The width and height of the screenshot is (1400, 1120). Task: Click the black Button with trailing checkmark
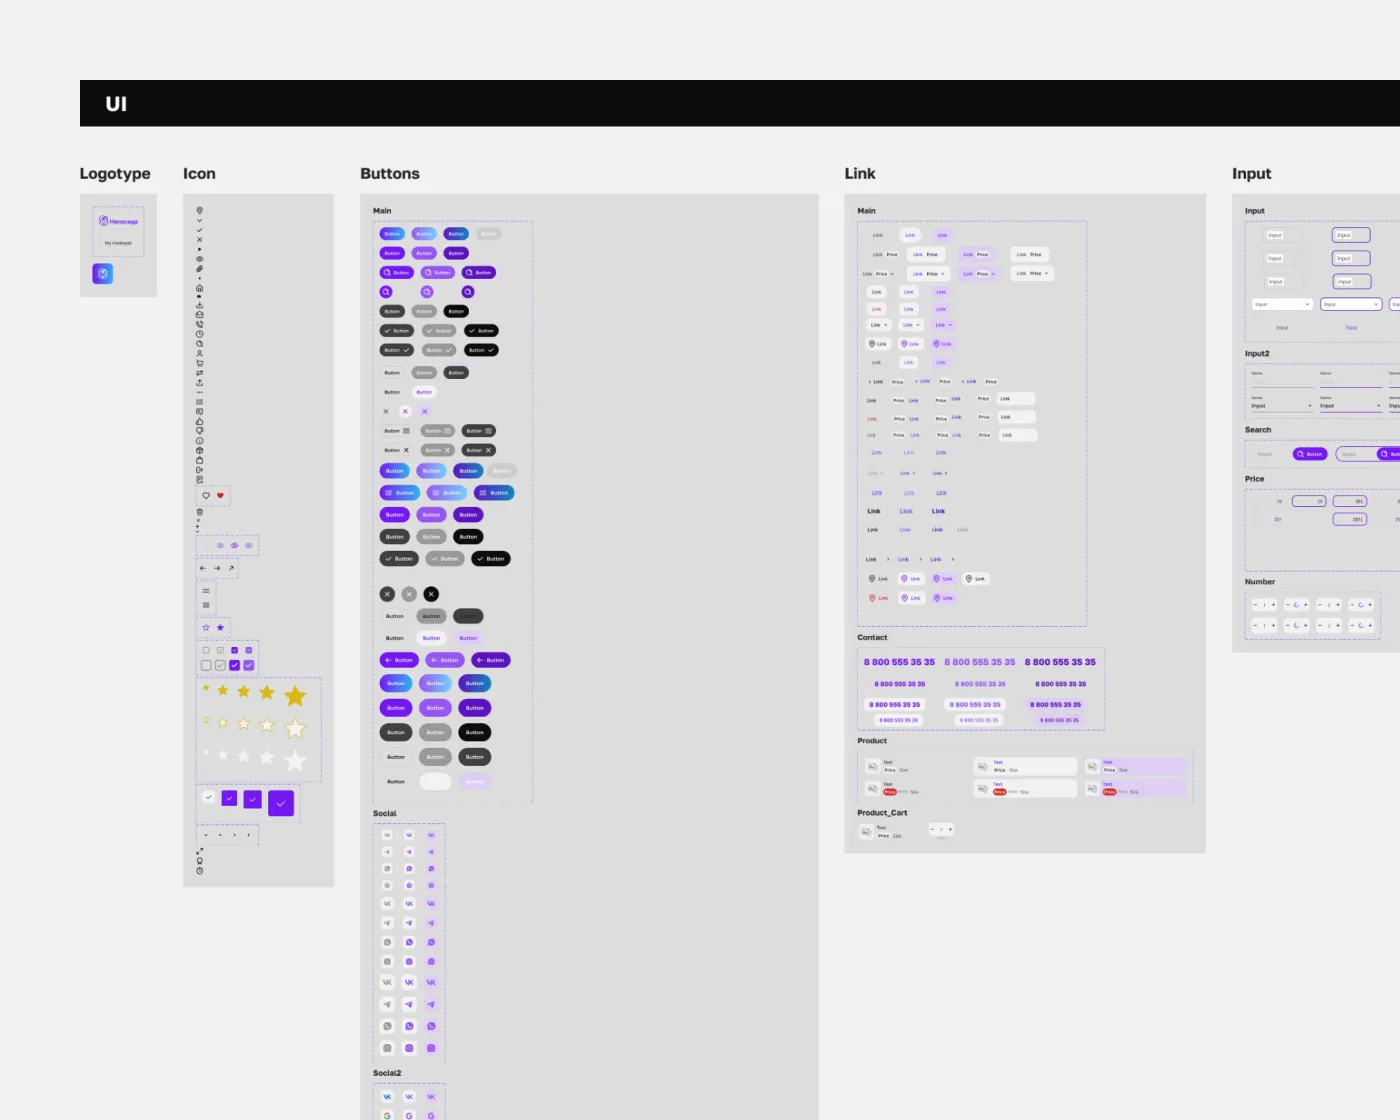(481, 350)
